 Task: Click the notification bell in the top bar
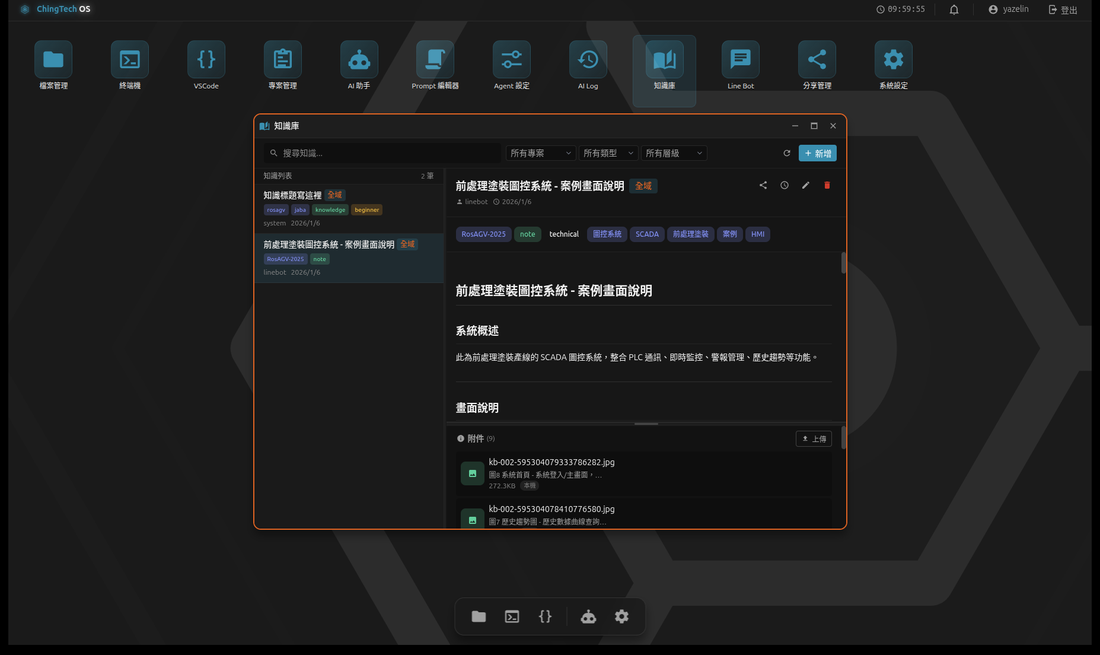(954, 10)
